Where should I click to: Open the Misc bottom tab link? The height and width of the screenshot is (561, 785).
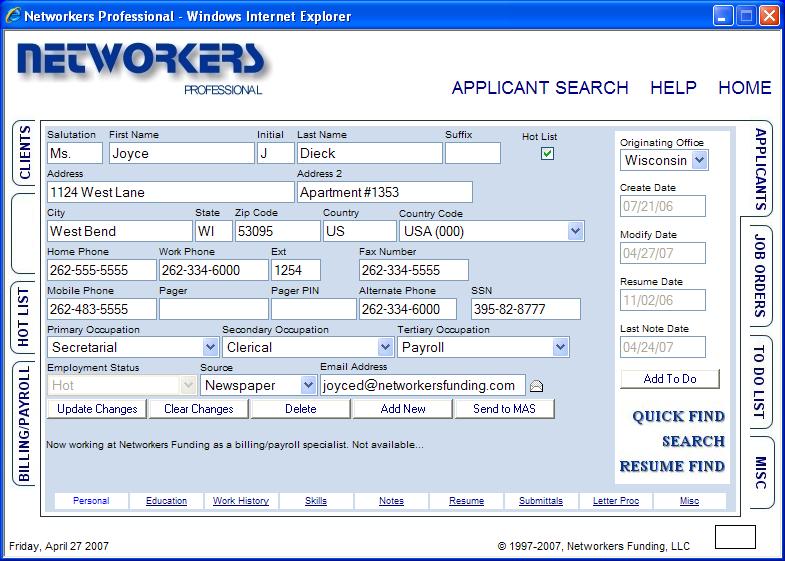[x=689, y=501]
